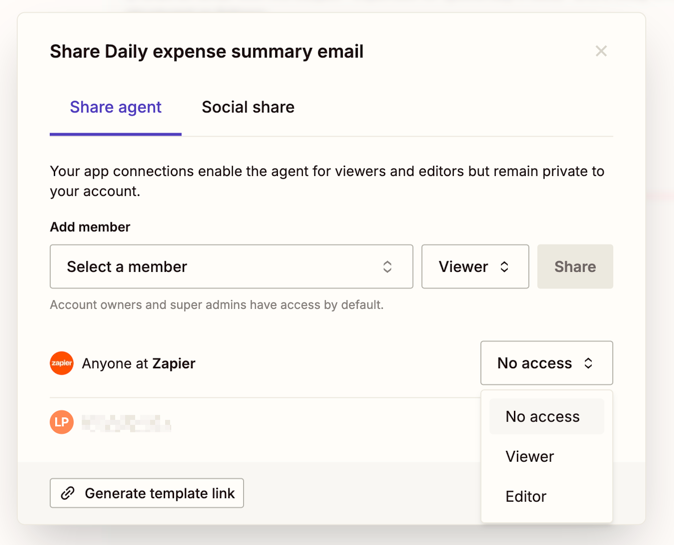Screen dimensions: 674x545
Task: Click the chevron arrows in the member selector
Action: [388, 267]
